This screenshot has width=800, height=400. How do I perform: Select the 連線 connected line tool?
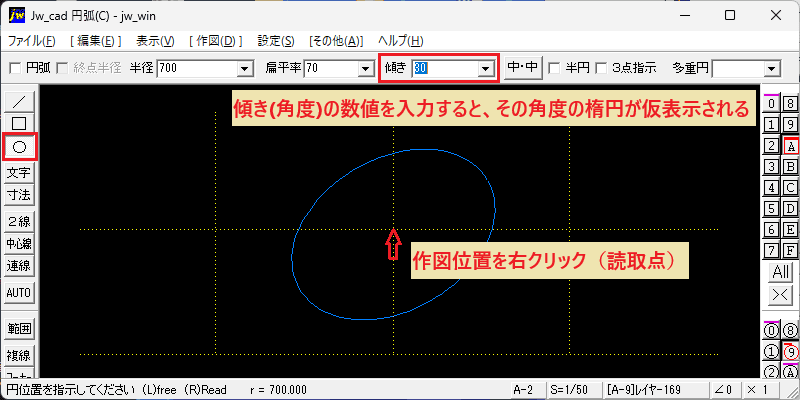[x=19, y=266]
